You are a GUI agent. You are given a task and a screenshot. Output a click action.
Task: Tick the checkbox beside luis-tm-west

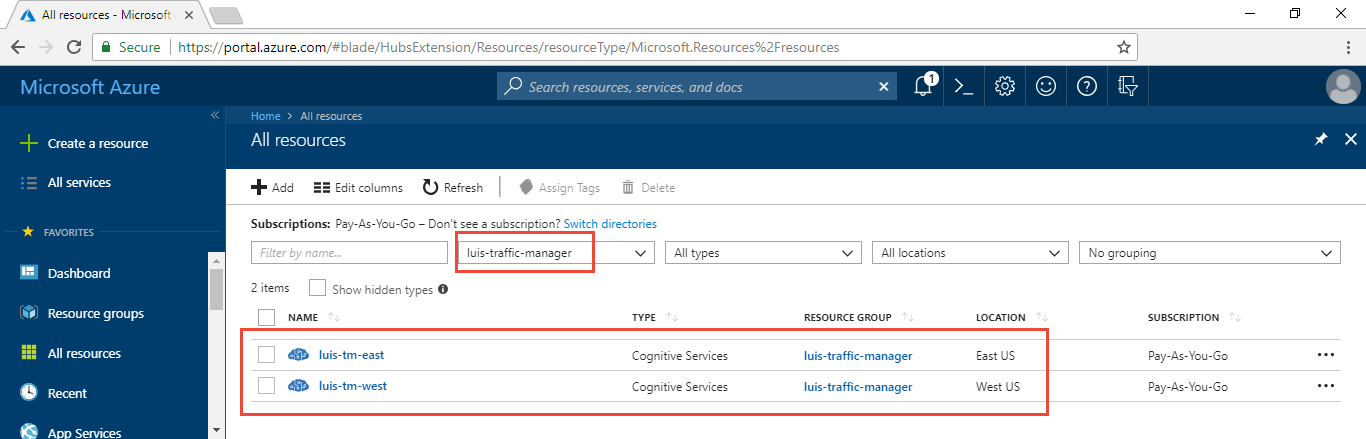(266, 386)
